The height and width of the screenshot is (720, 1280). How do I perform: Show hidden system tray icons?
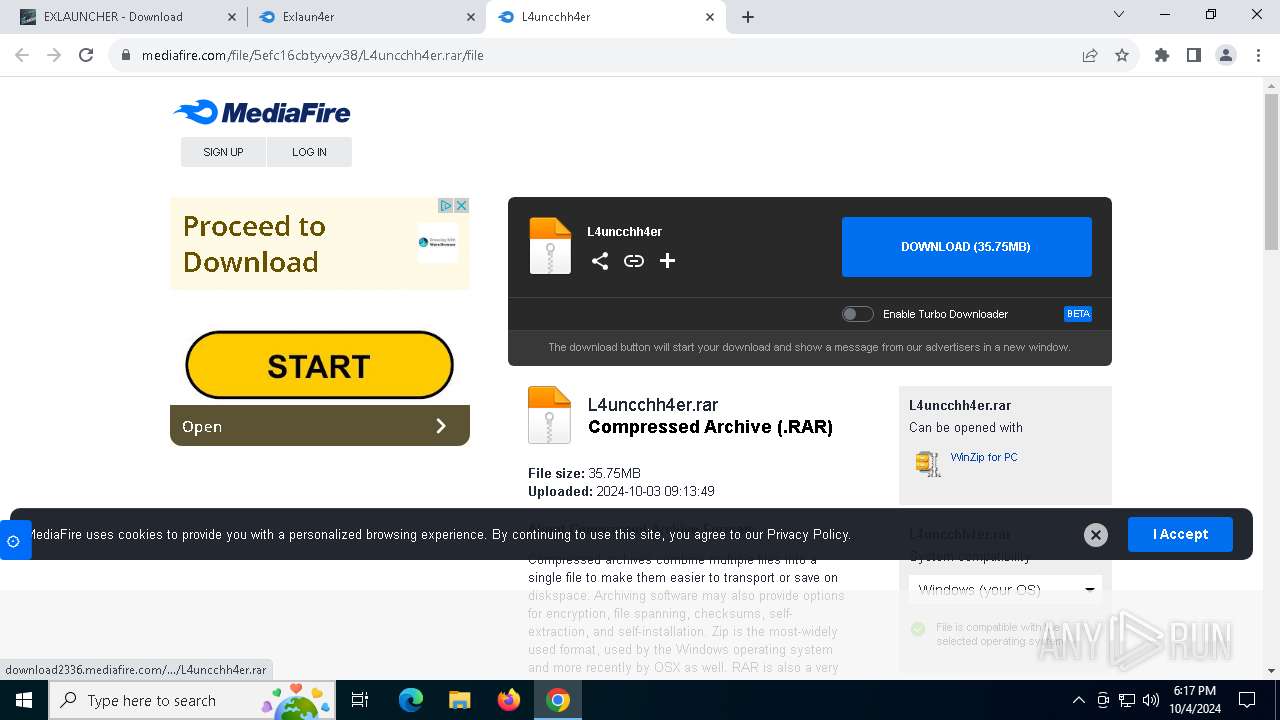pos(1078,700)
